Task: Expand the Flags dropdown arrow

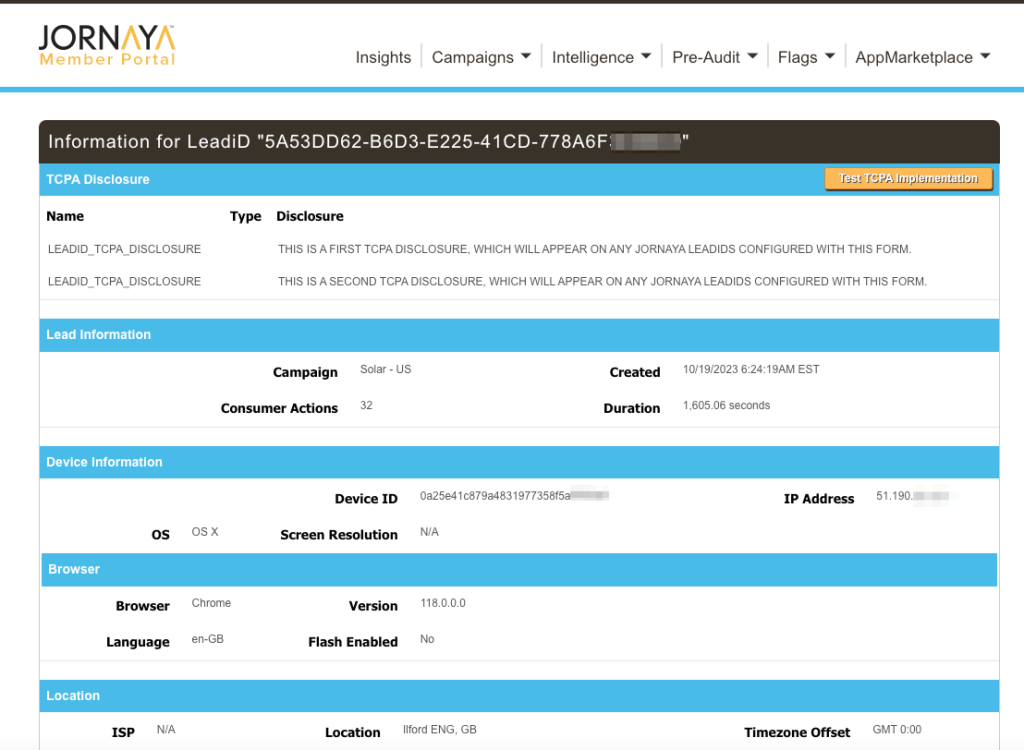Action: (829, 56)
